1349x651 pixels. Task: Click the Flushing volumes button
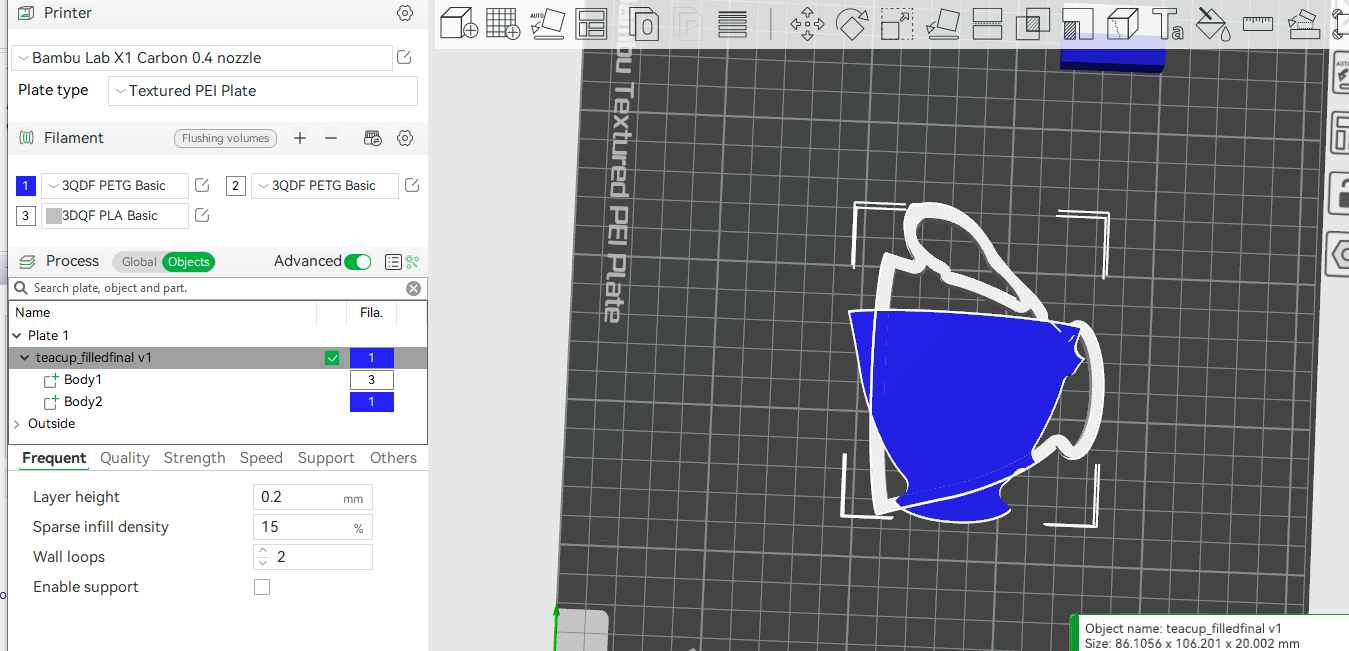(x=226, y=138)
